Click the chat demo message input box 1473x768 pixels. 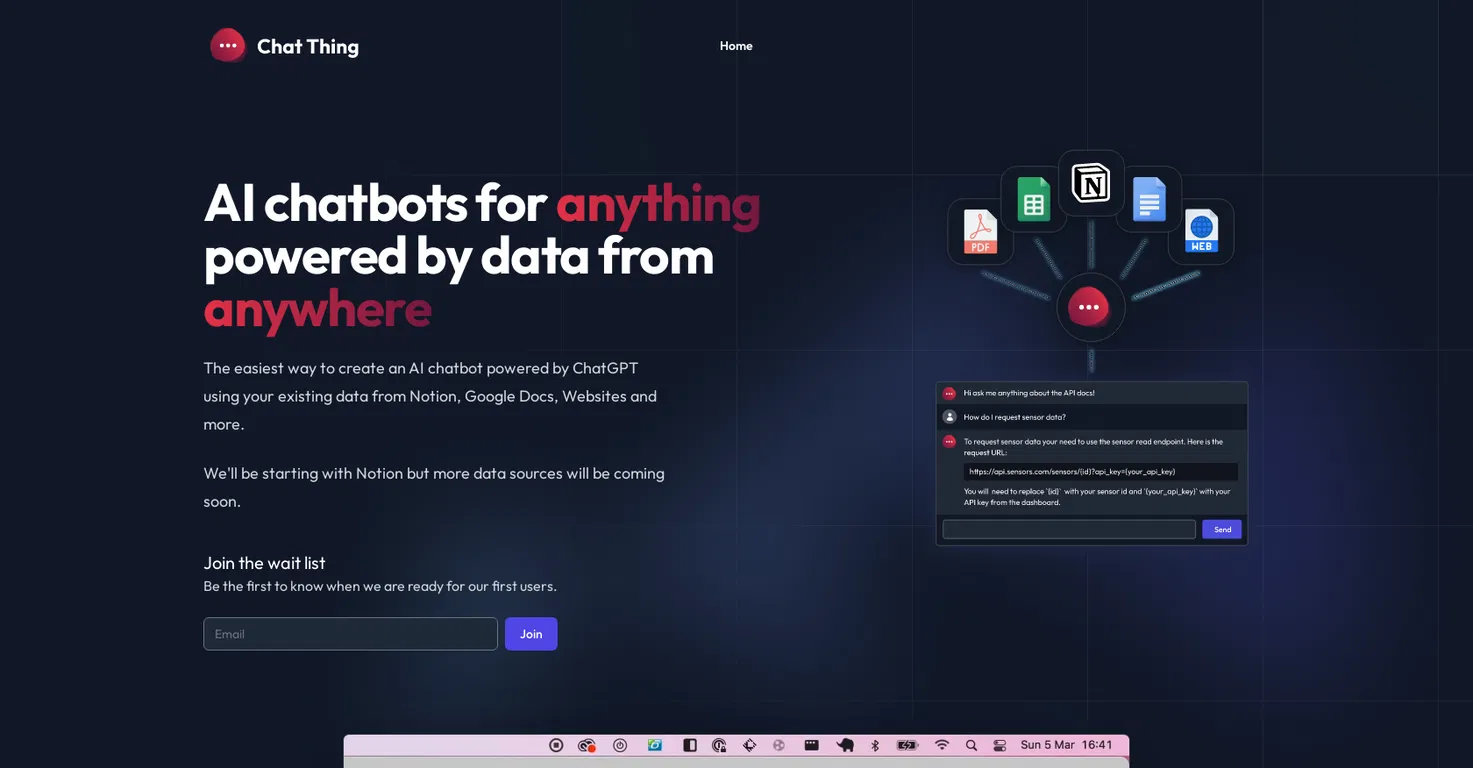tap(1069, 529)
